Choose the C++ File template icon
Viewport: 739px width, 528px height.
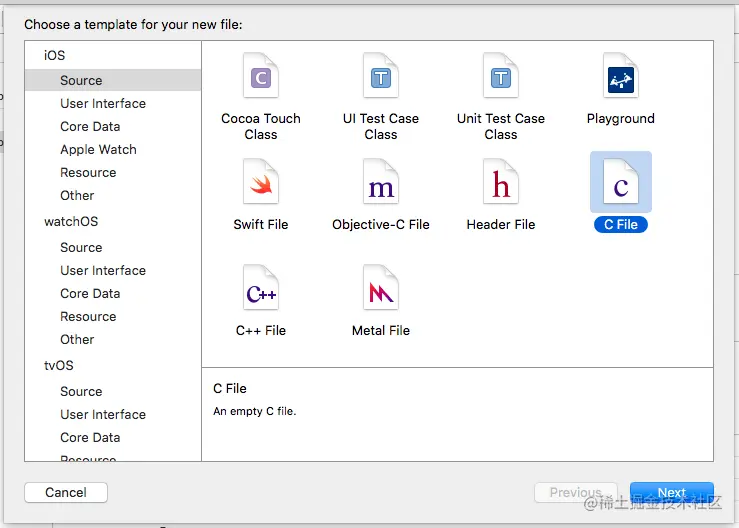point(261,289)
